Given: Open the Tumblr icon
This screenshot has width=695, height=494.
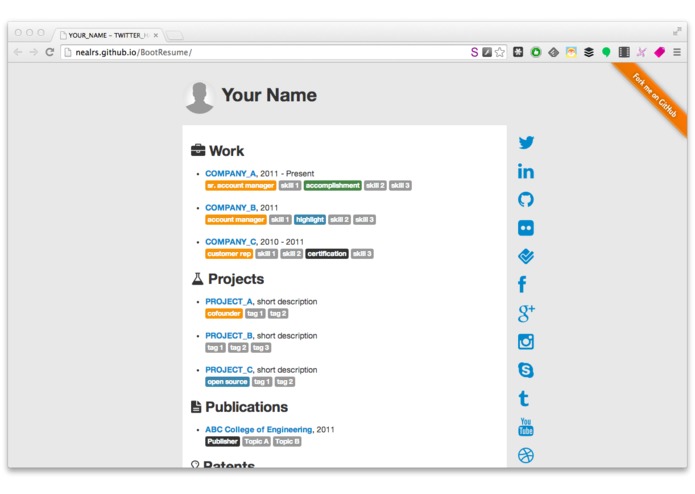Looking at the screenshot, I should coord(523,398).
